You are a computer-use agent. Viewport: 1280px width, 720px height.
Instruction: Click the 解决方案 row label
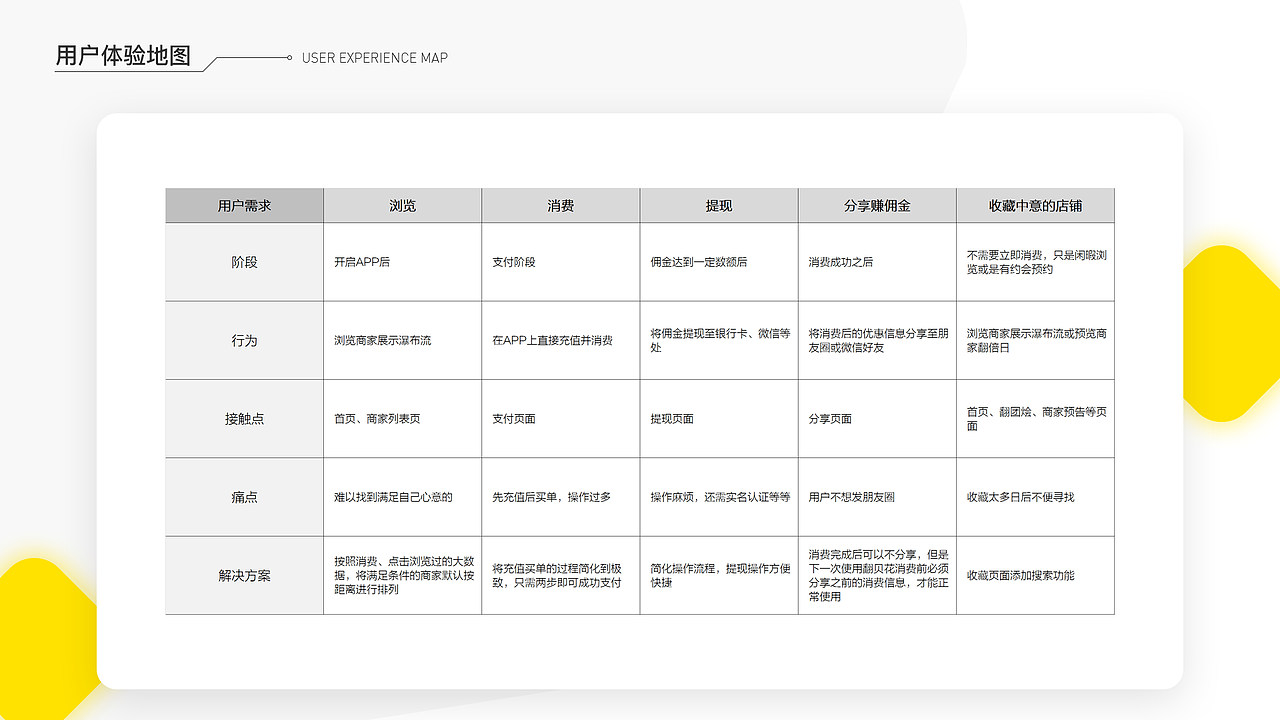(243, 576)
